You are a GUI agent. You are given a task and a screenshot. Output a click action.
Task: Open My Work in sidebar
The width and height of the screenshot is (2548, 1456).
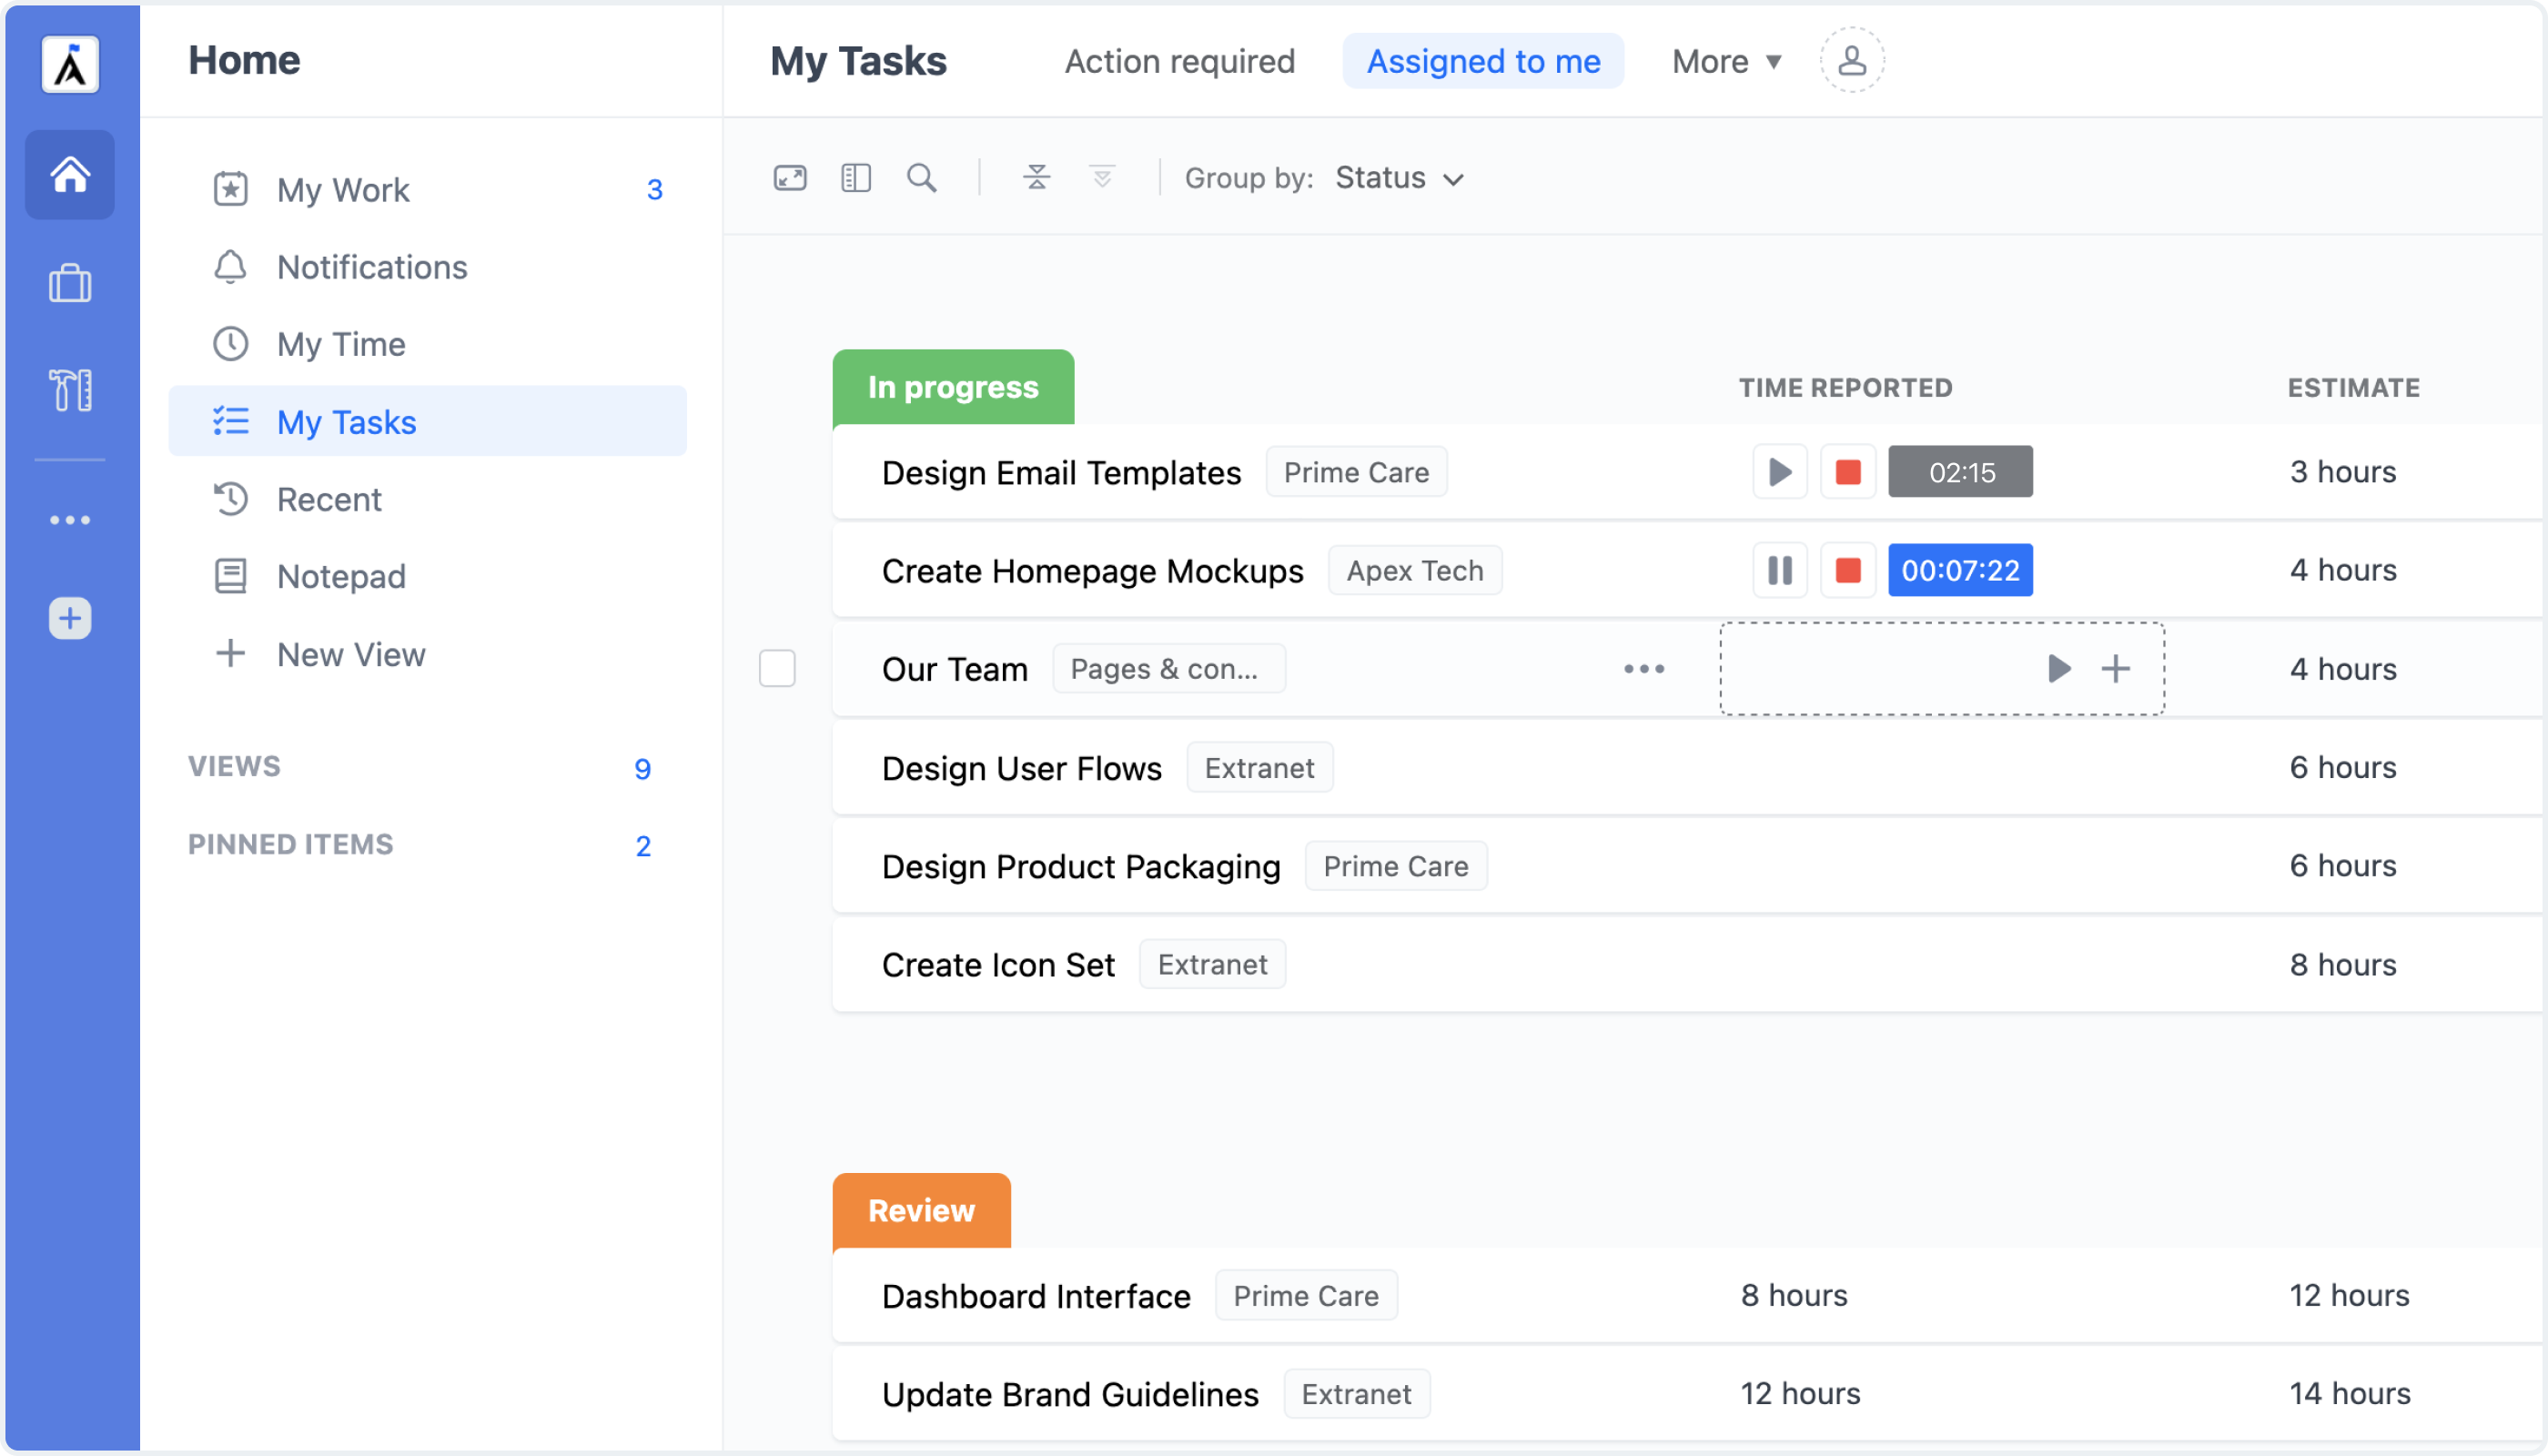pos(343,189)
